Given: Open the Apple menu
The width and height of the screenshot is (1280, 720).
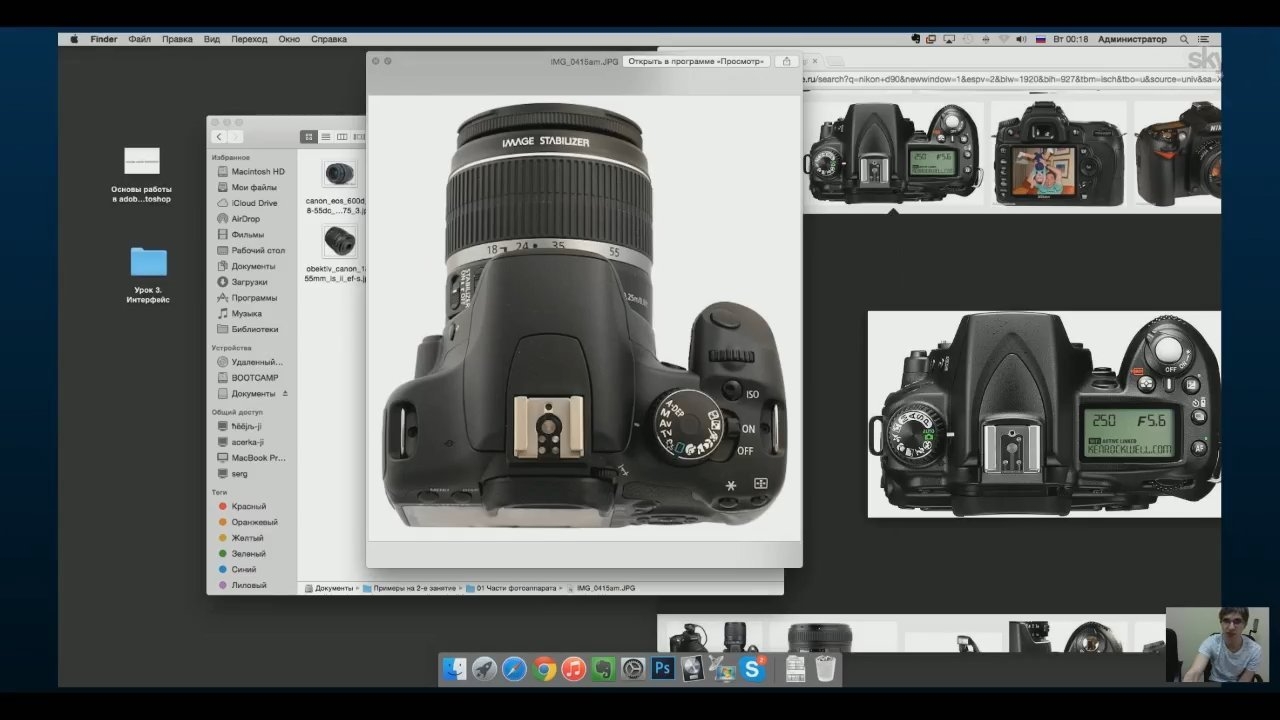Looking at the screenshot, I should tap(74, 39).
